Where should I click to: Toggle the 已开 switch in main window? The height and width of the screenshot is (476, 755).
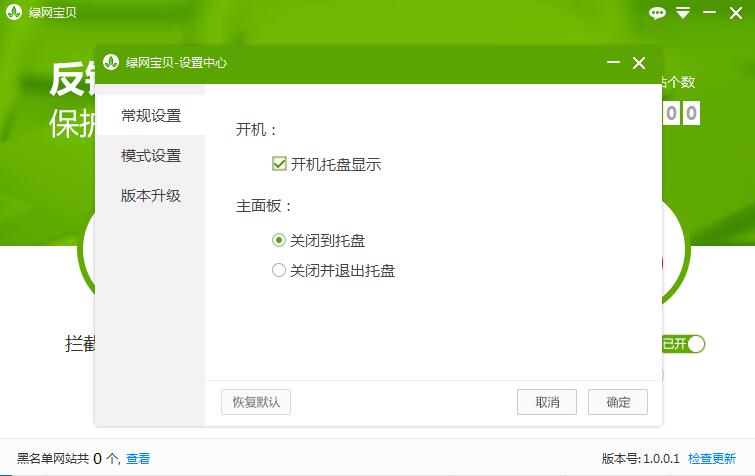(x=684, y=344)
